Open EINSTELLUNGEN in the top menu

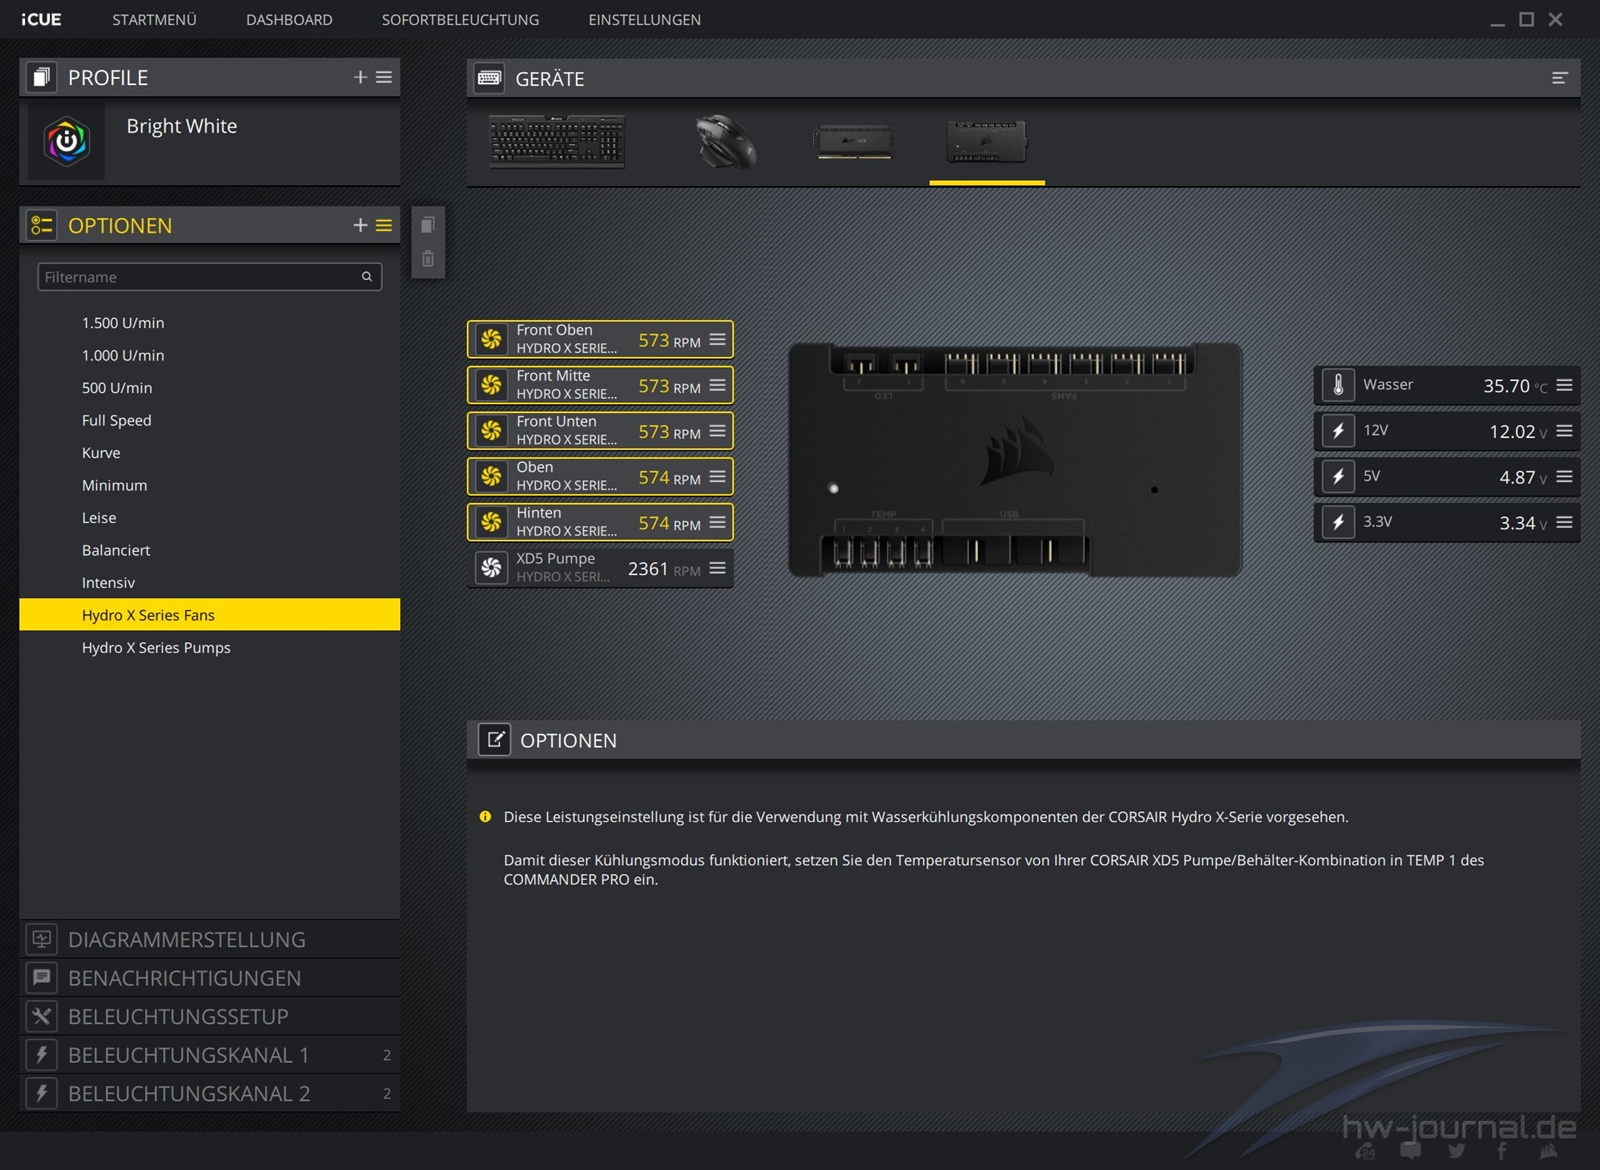point(644,20)
